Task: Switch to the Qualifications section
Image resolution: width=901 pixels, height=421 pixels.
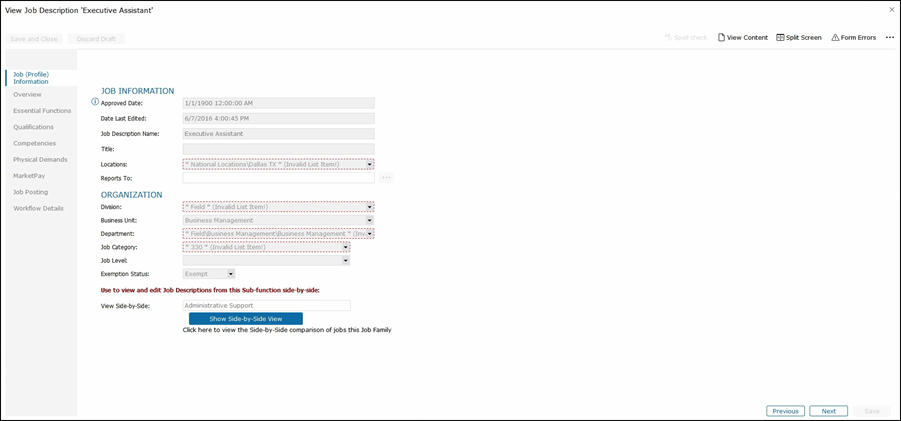Action: (33, 127)
